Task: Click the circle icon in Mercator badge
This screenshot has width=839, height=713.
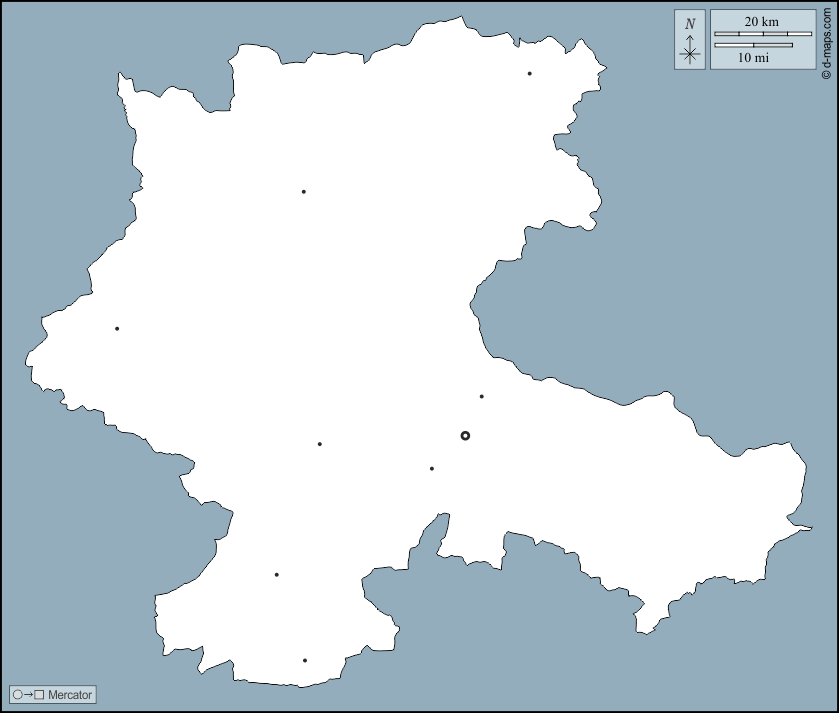Action: pos(18,694)
